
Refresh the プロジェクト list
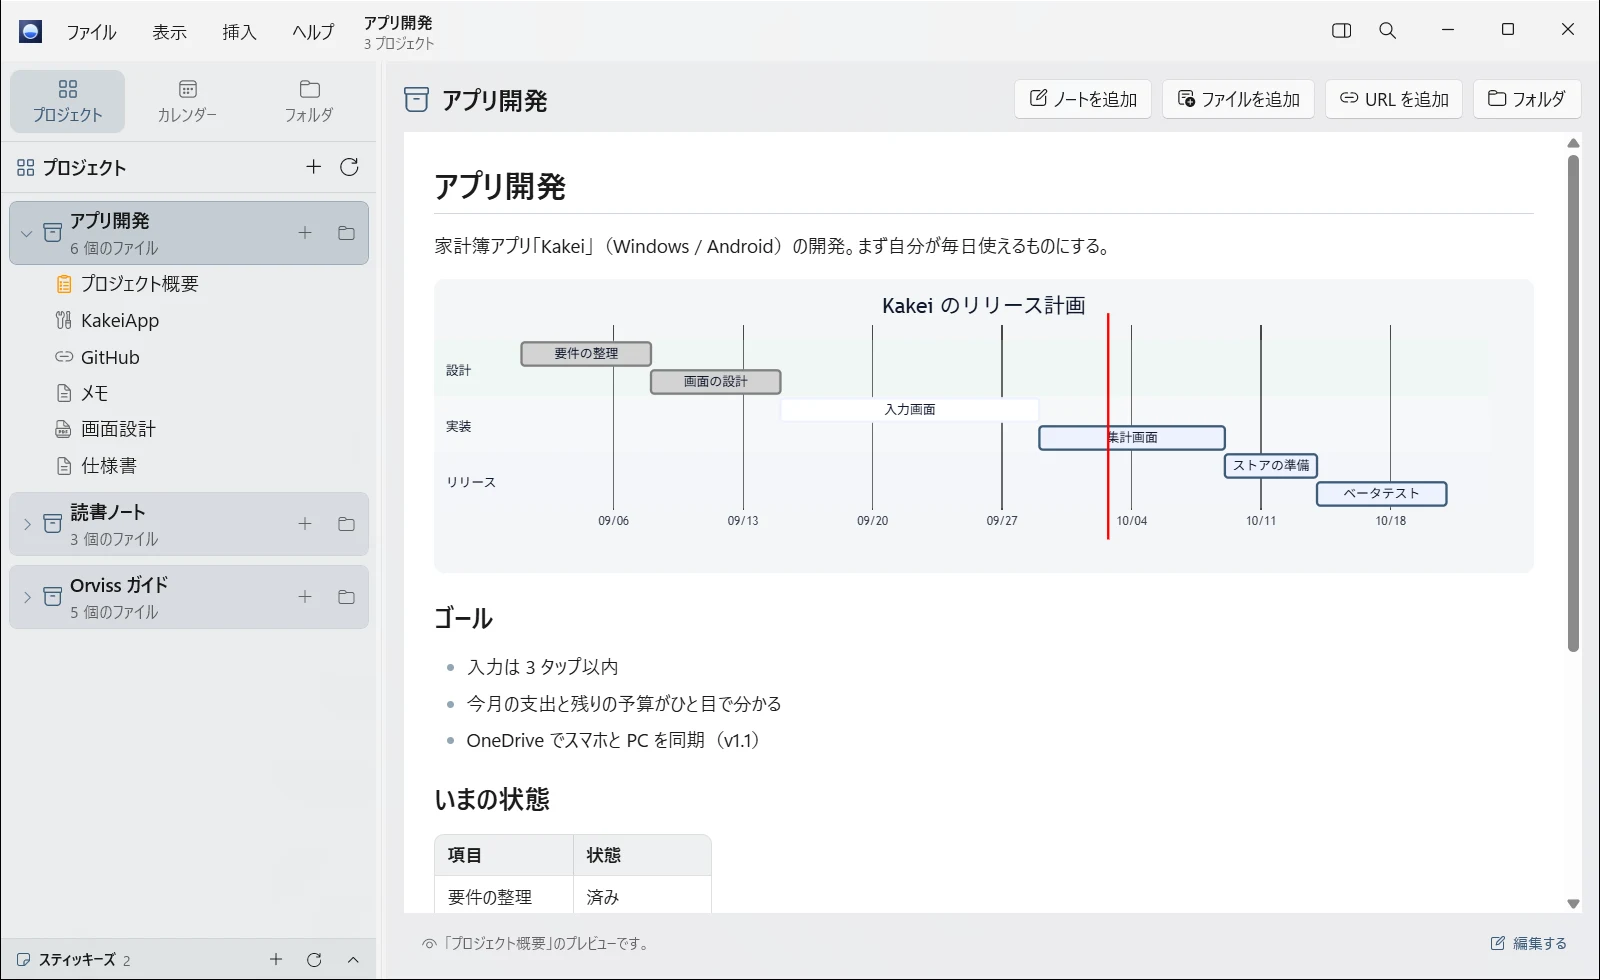[x=349, y=167]
